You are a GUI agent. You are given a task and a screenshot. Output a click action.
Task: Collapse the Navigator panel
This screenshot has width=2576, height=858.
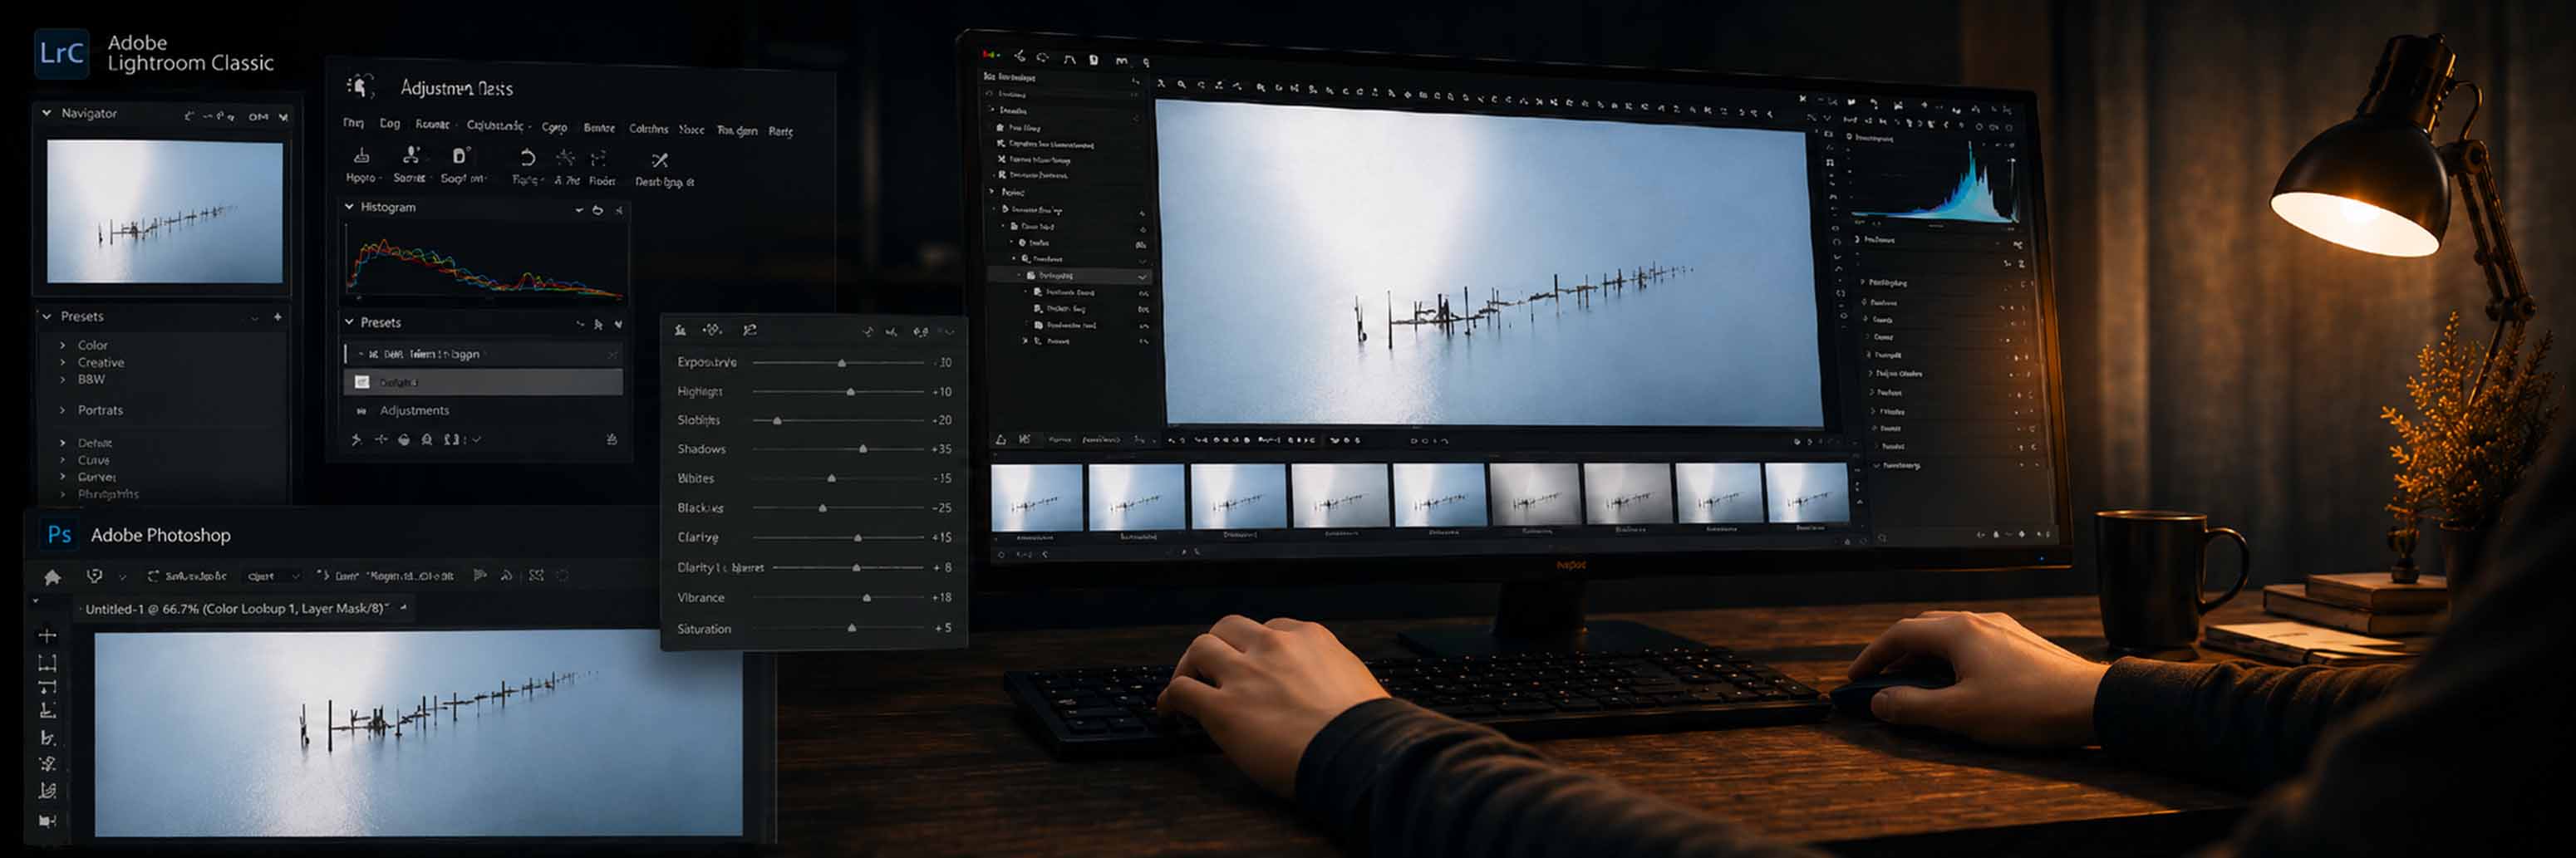tap(46, 113)
